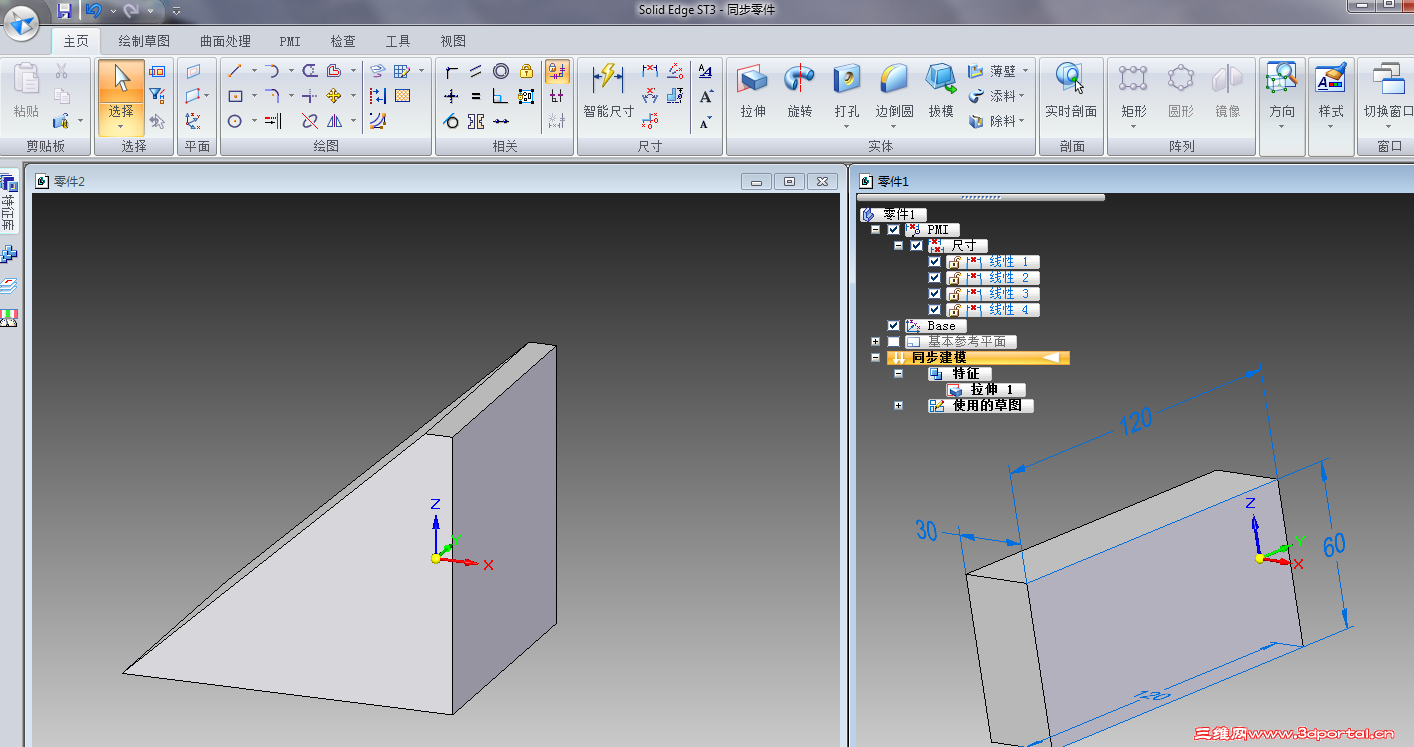
Task: Click the Solid Edge application button
Action: (23, 21)
